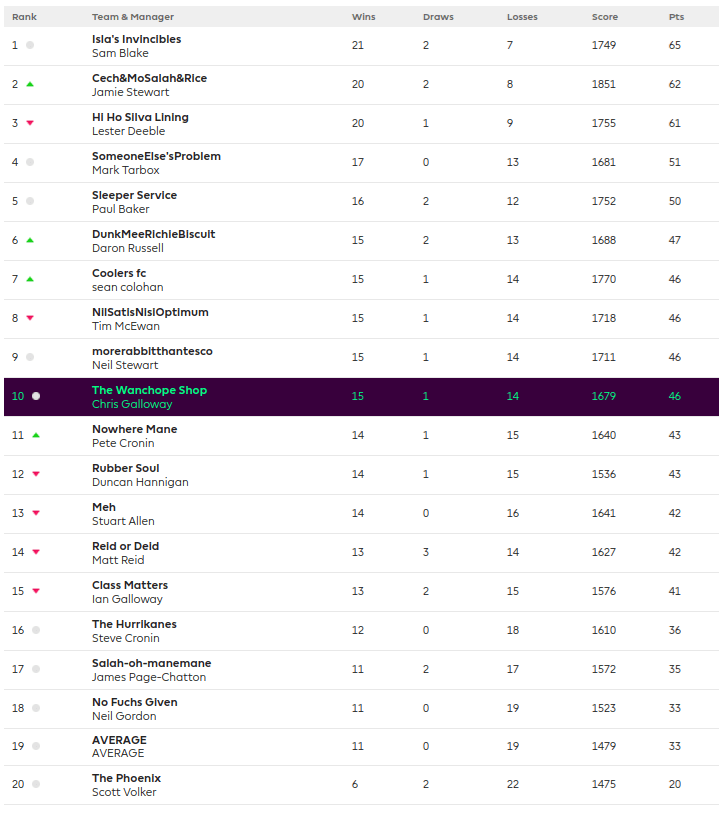The width and height of the screenshot is (719, 813).
Task: Click green up arrow beside Nowhere Mane
Action: [36, 435]
